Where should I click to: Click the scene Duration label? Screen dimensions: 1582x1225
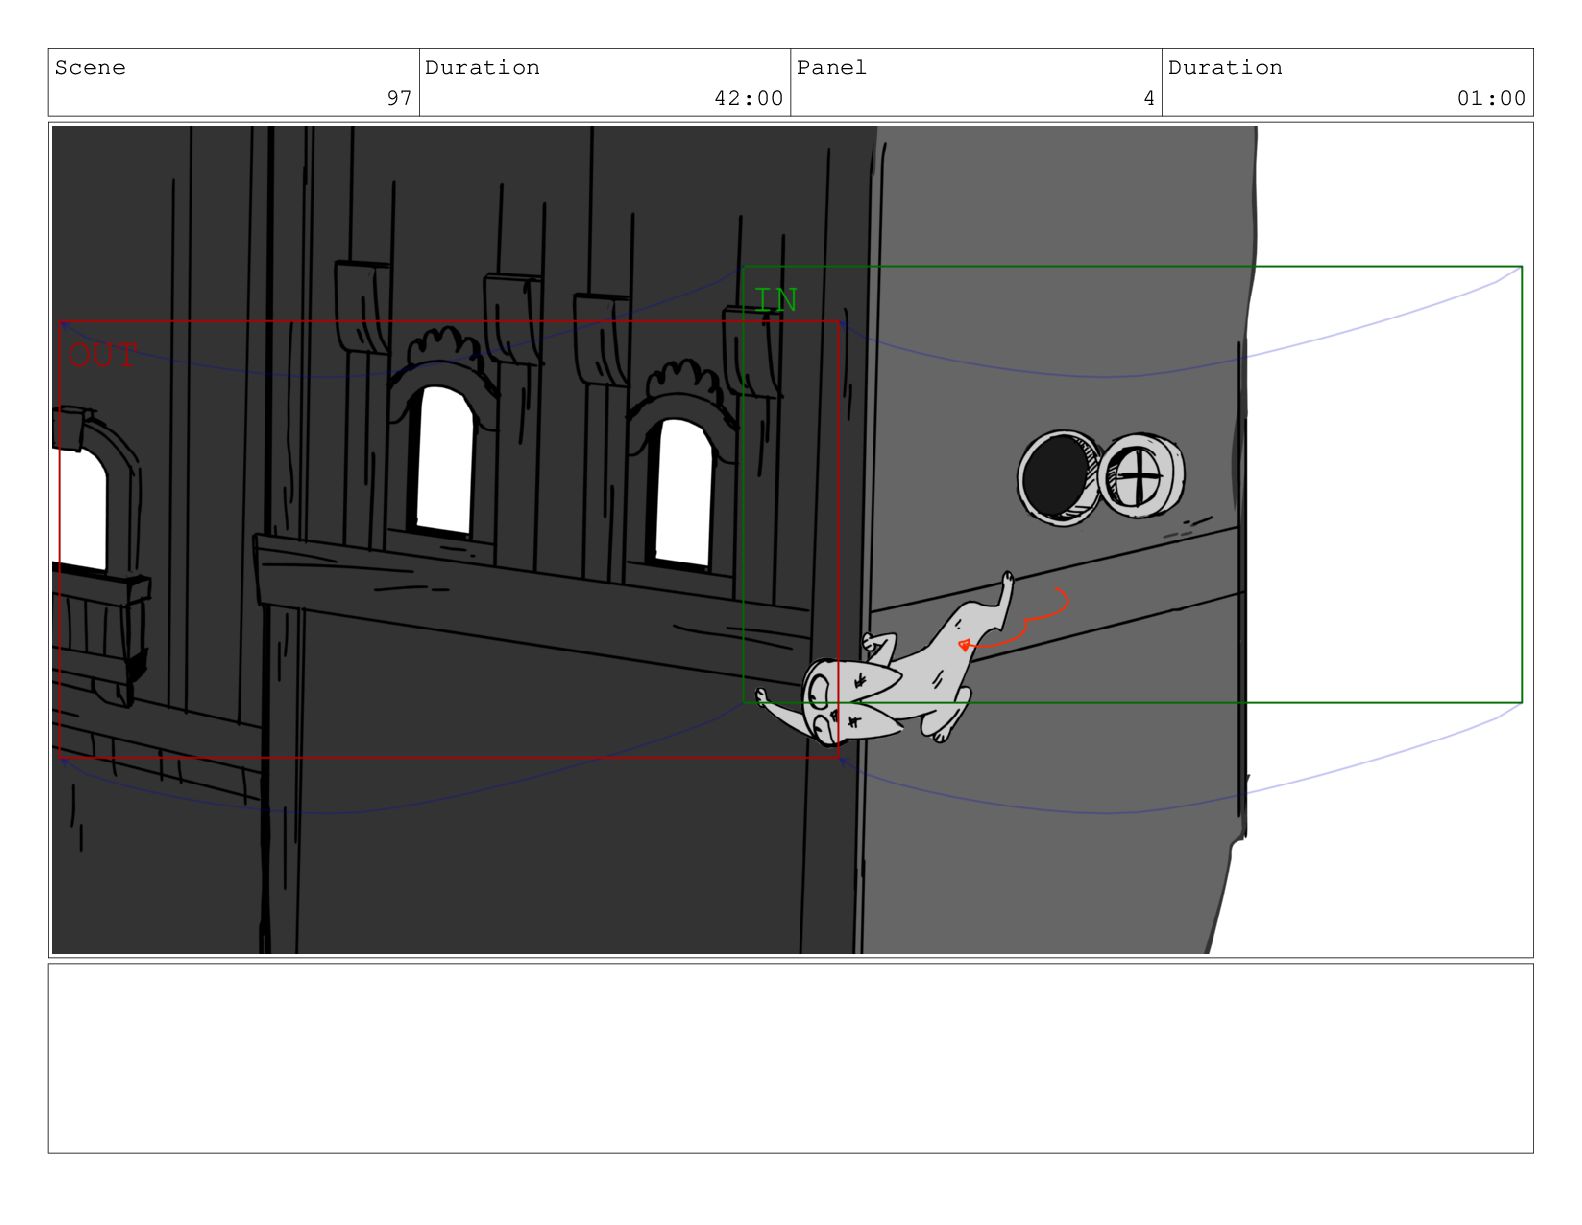[482, 68]
